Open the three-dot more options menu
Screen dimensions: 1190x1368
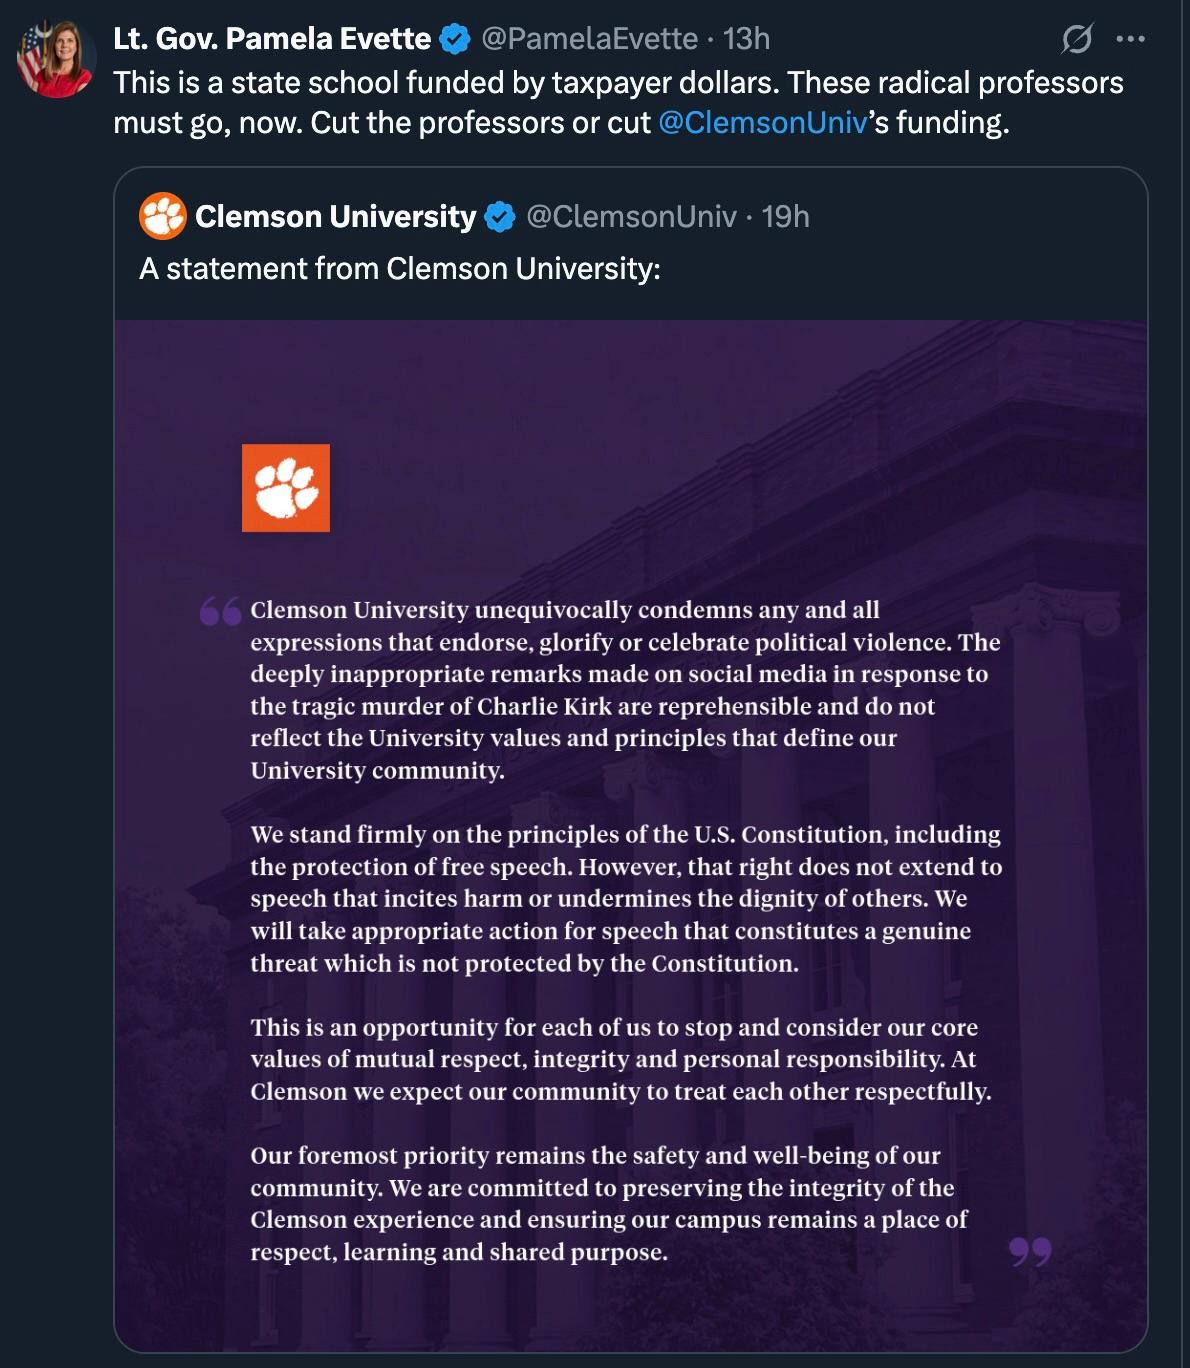click(x=1130, y=39)
